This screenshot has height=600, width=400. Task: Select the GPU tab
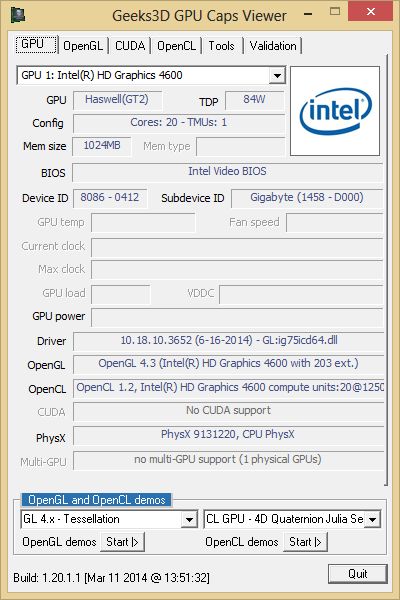point(36,44)
